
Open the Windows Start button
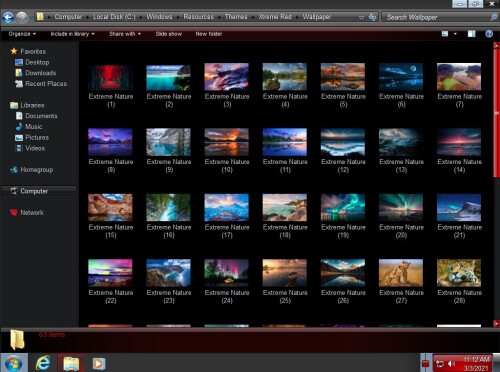click(x=14, y=363)
